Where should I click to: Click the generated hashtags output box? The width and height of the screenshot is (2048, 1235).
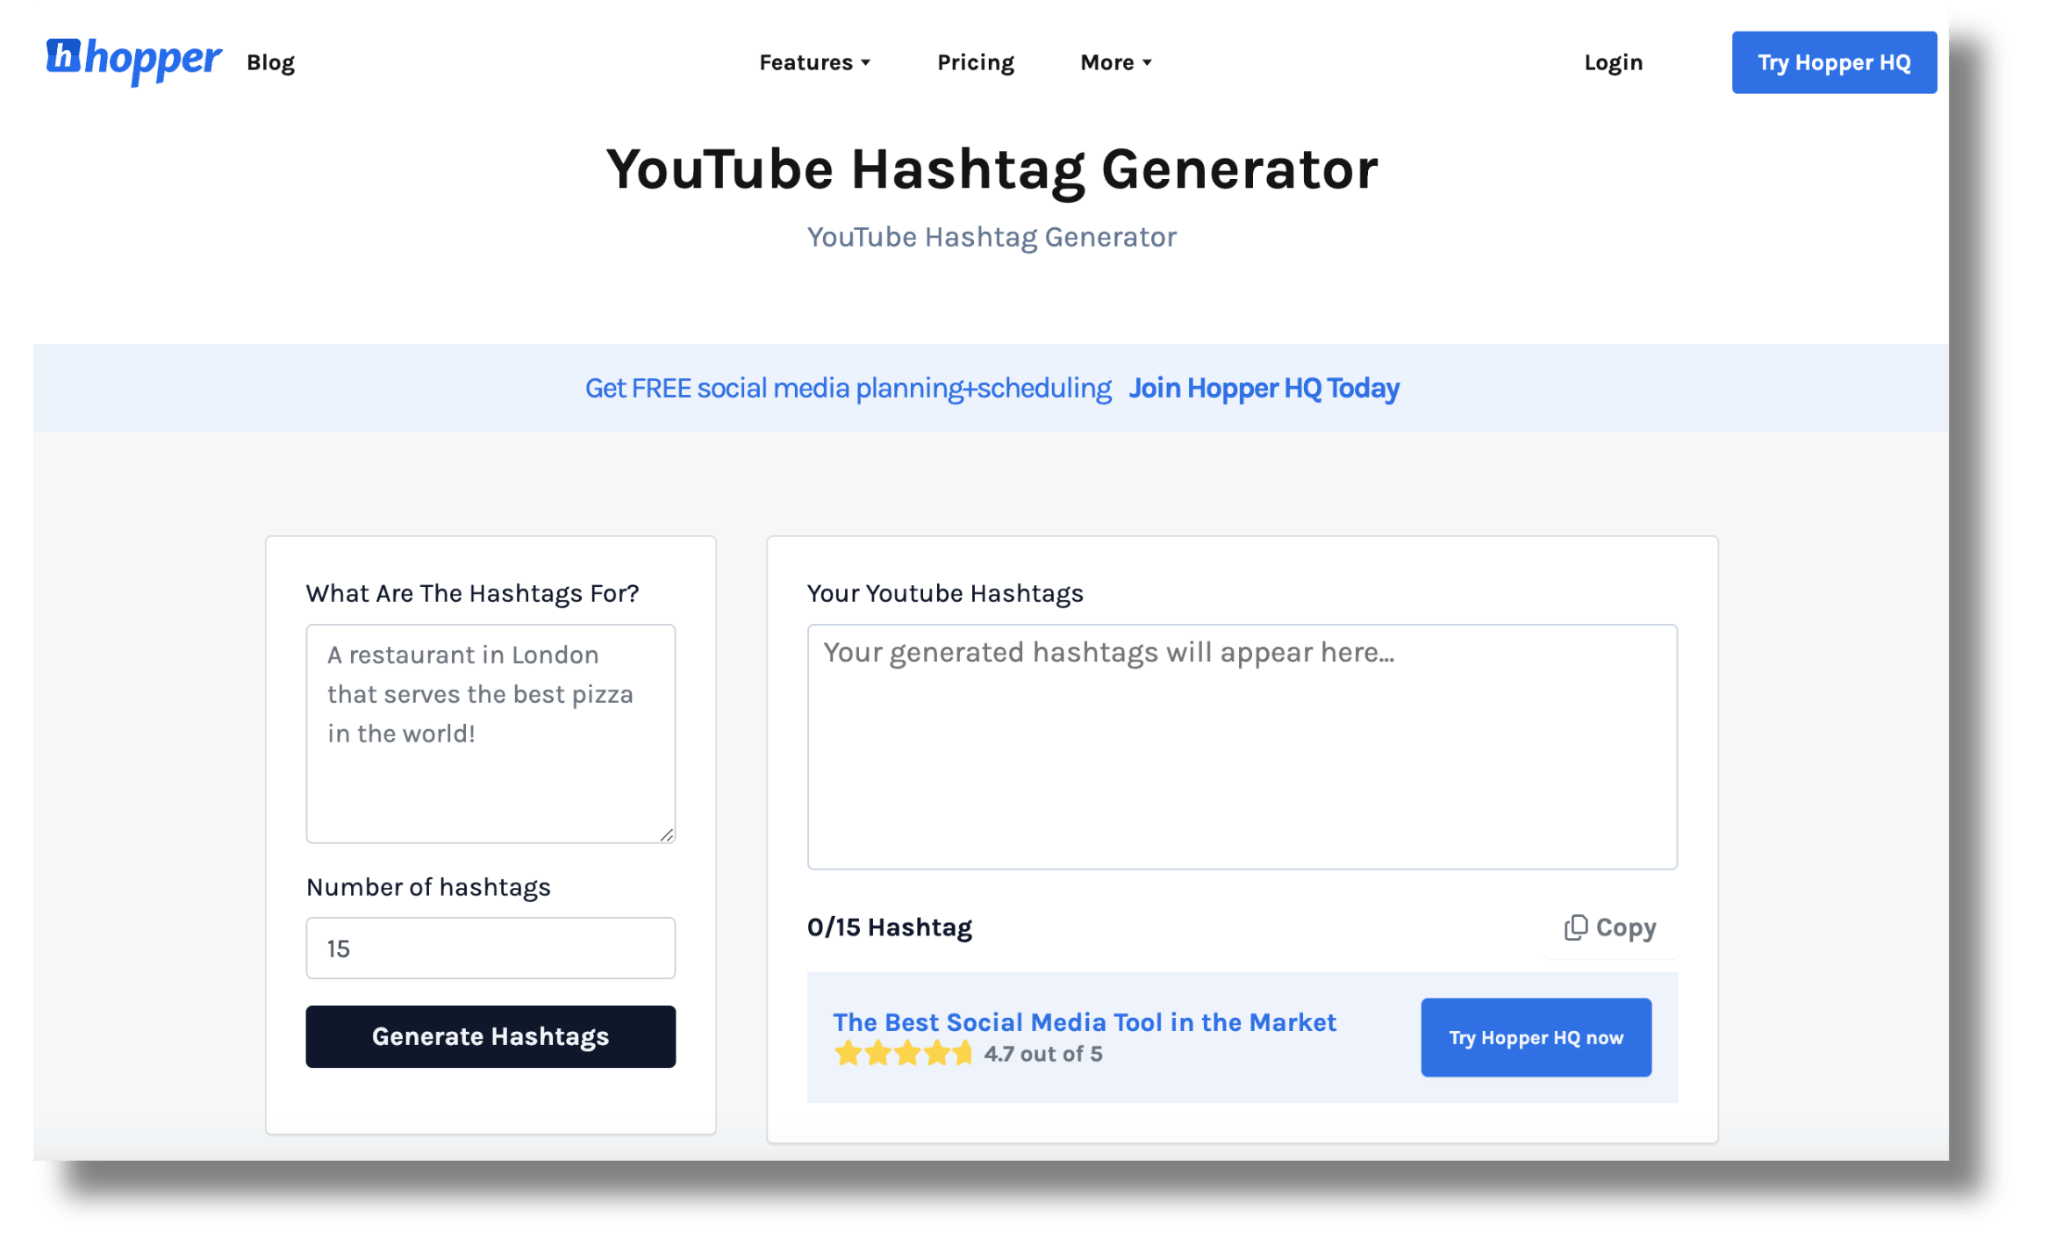pos(1241,746)
